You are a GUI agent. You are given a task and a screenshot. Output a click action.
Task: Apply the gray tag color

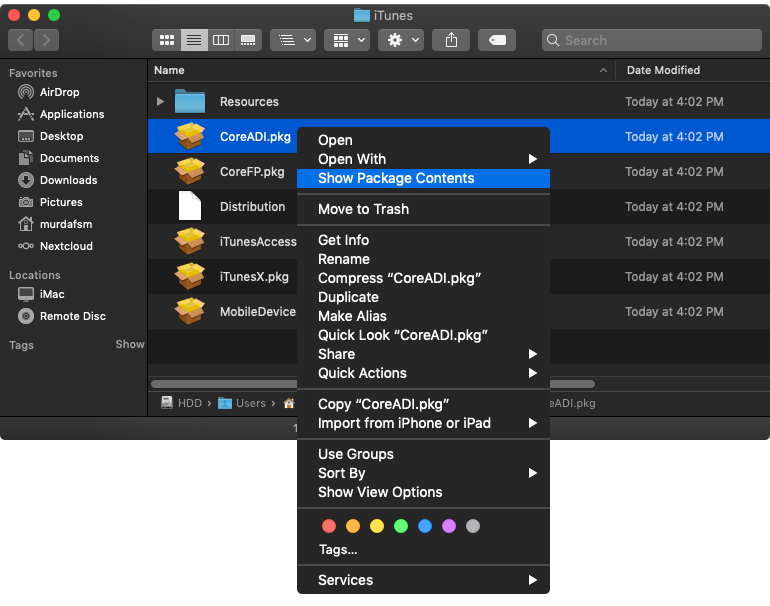473,526
